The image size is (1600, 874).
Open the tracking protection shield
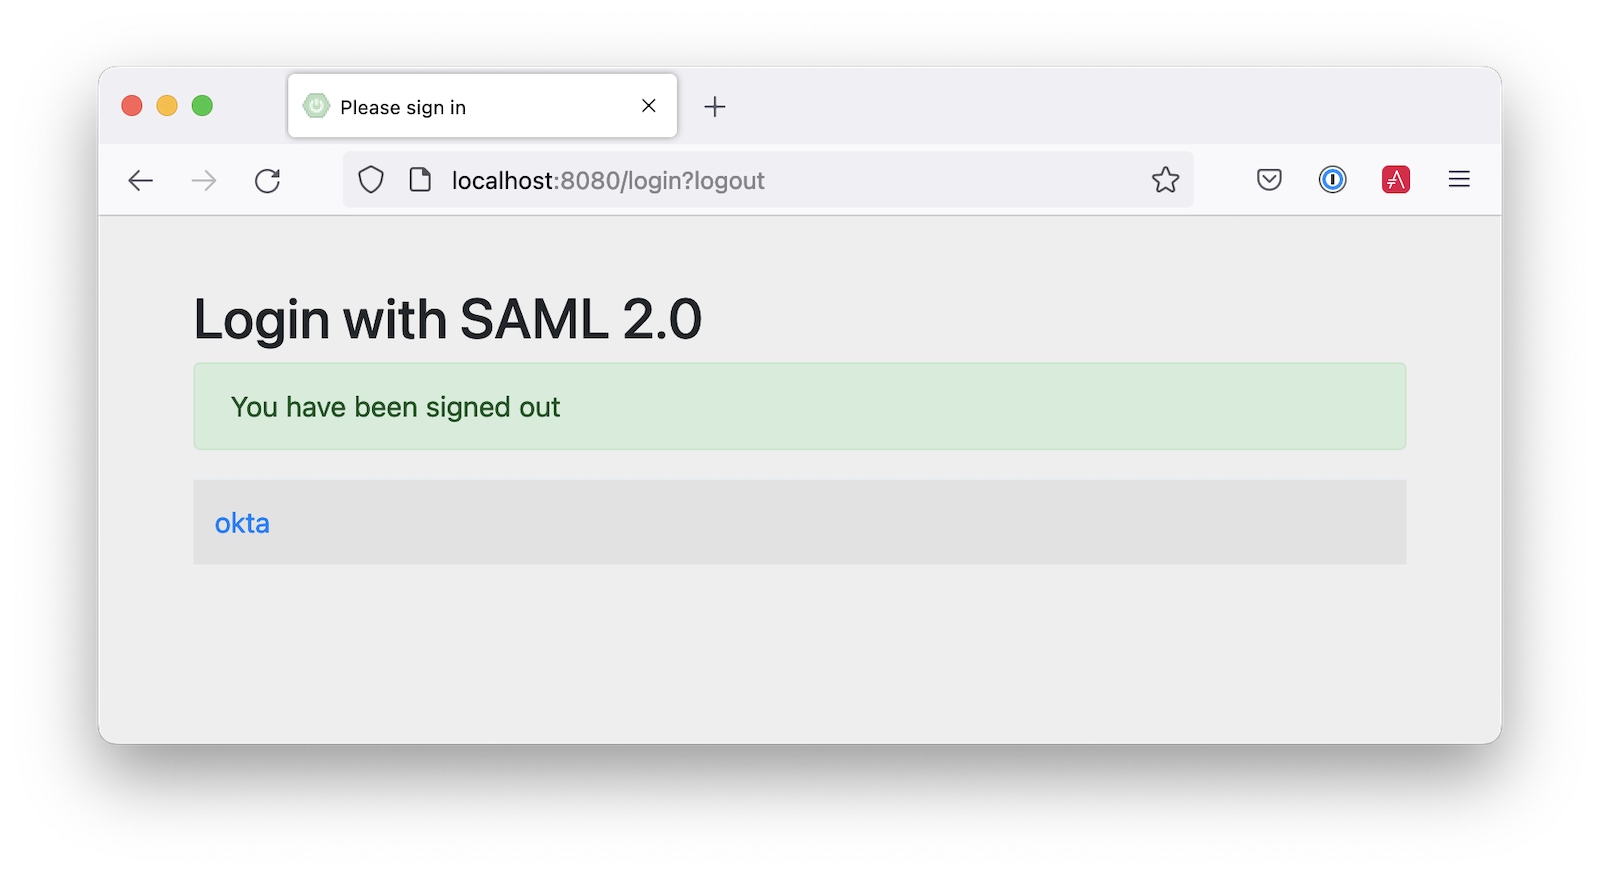pos(371,180)
